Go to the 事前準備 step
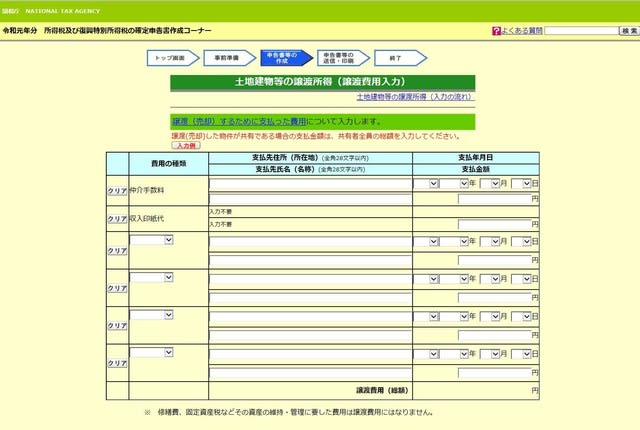 [x=230, y=58]
